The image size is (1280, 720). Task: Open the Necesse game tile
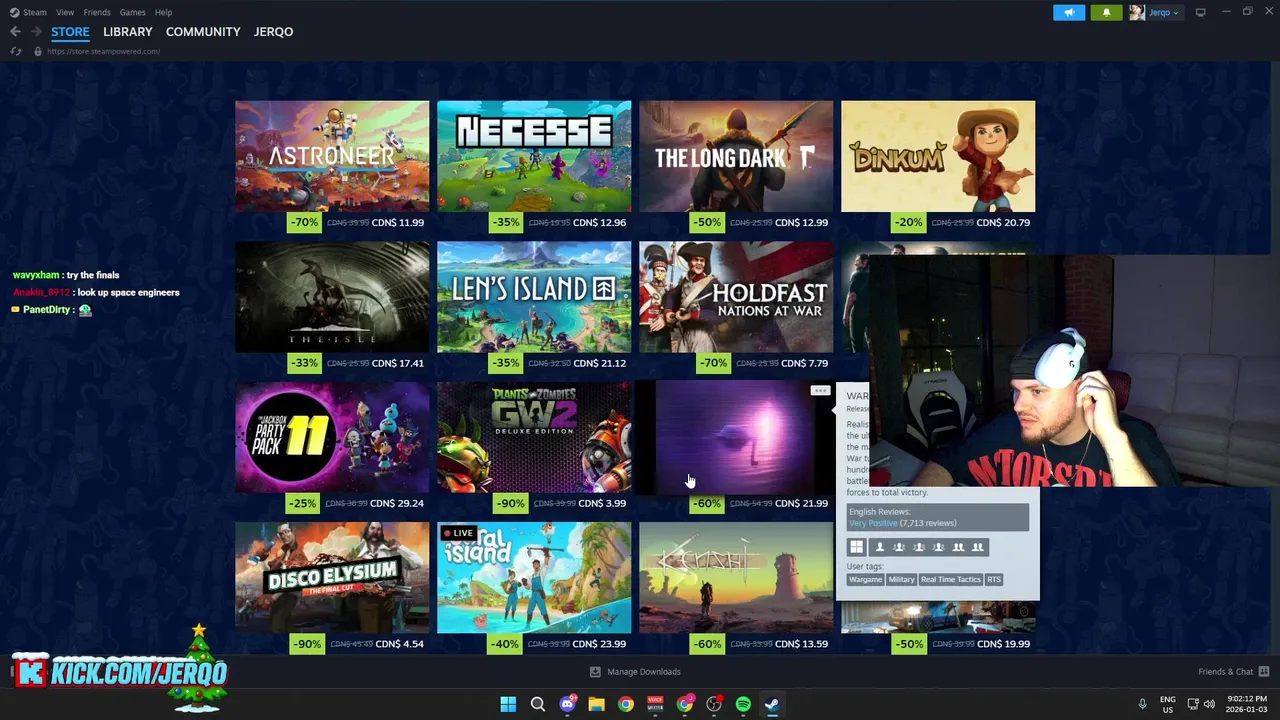(534, 156)
